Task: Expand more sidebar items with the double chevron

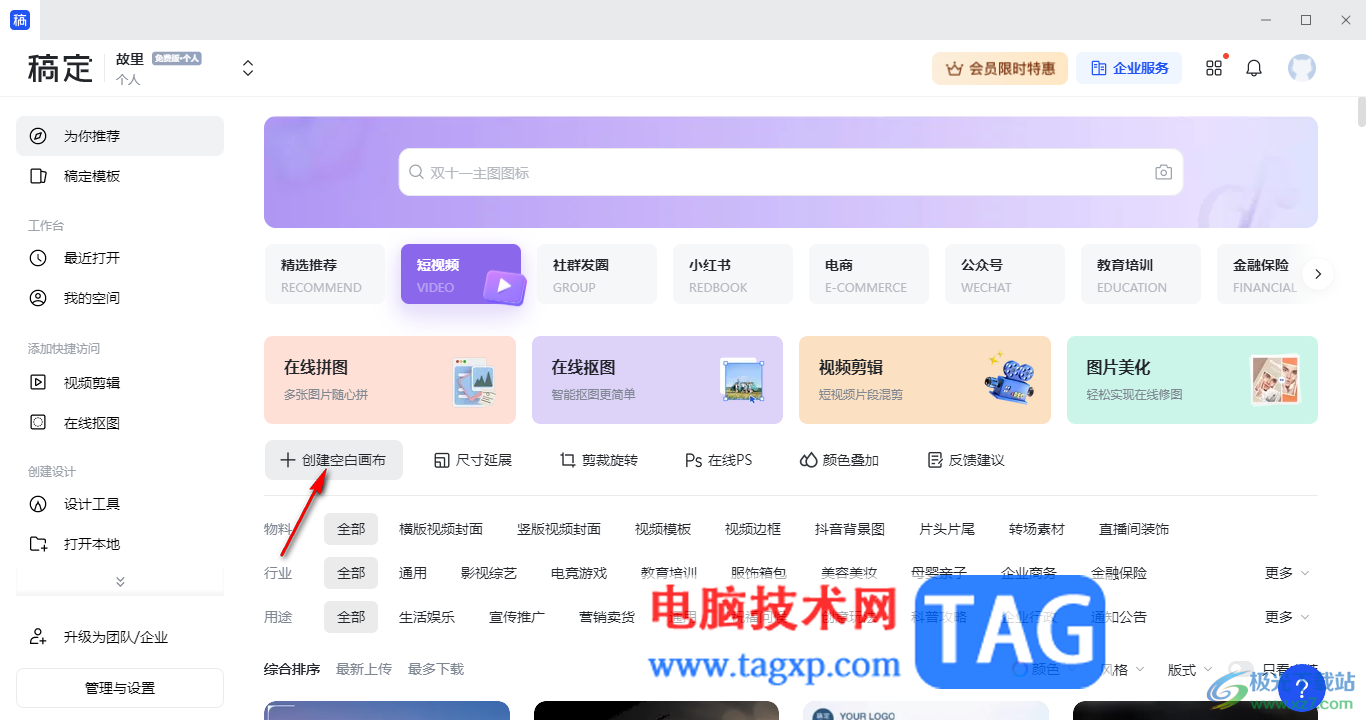Action: coord(120,581)
